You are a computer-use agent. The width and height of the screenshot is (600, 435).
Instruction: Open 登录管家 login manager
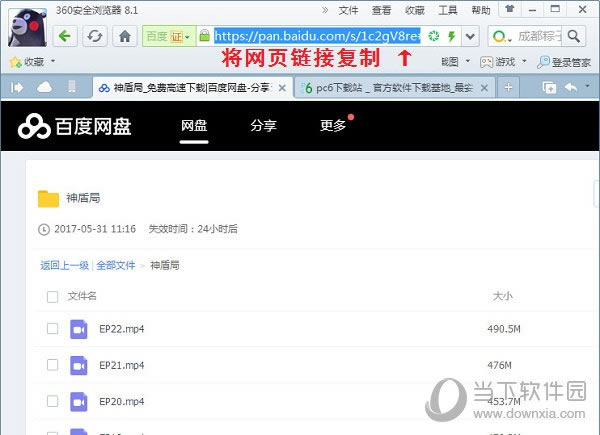tap(564, 62)
